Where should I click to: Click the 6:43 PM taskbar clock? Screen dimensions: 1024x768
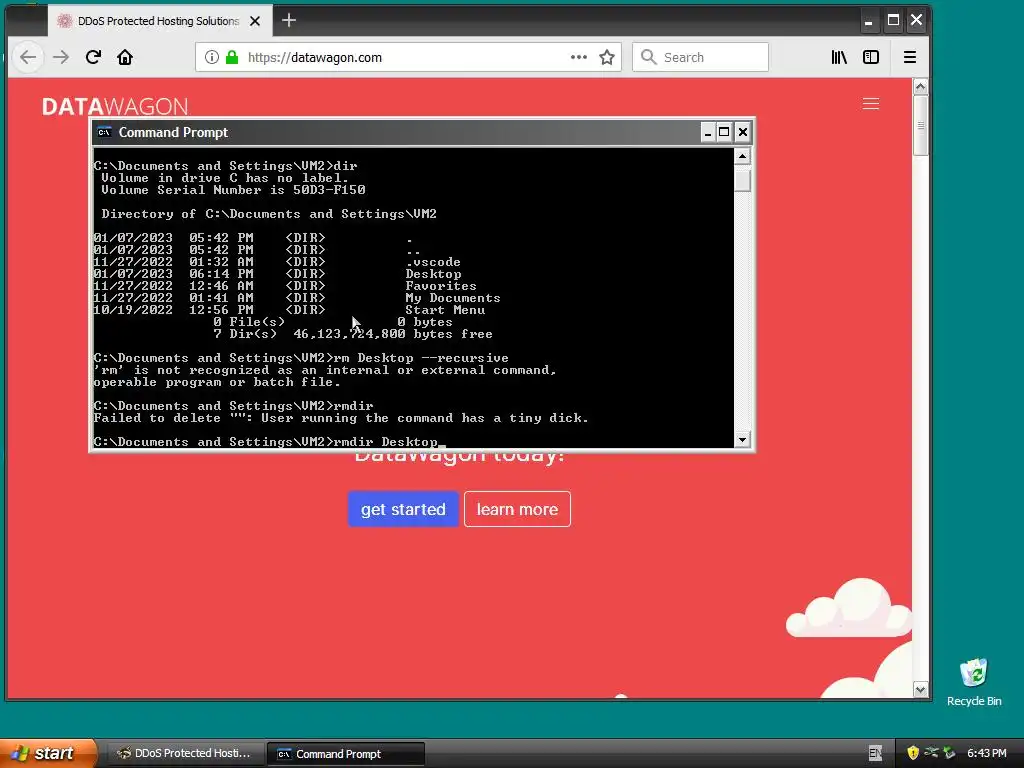(987, 754)
